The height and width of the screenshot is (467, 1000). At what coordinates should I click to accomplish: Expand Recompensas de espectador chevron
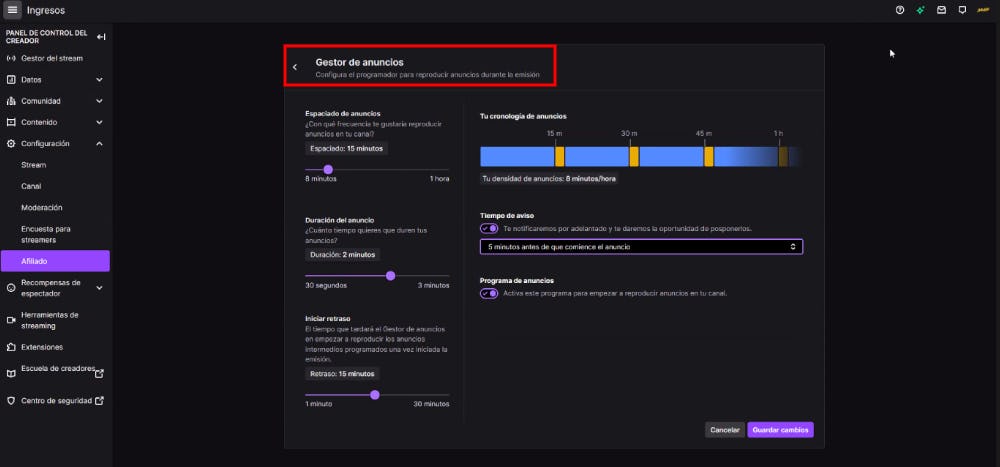pyautogui.click(x=99, y=288)
